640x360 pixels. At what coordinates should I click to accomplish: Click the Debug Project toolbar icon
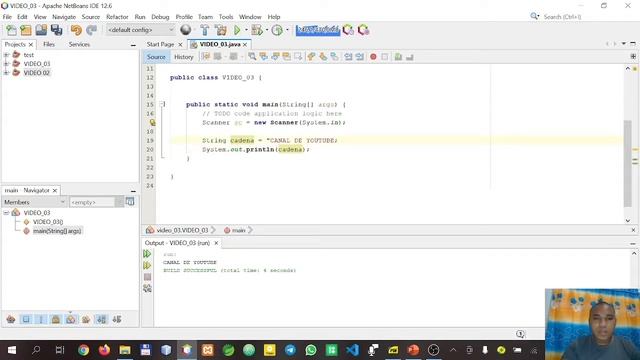pyautogui.click(x=257, y=30)
